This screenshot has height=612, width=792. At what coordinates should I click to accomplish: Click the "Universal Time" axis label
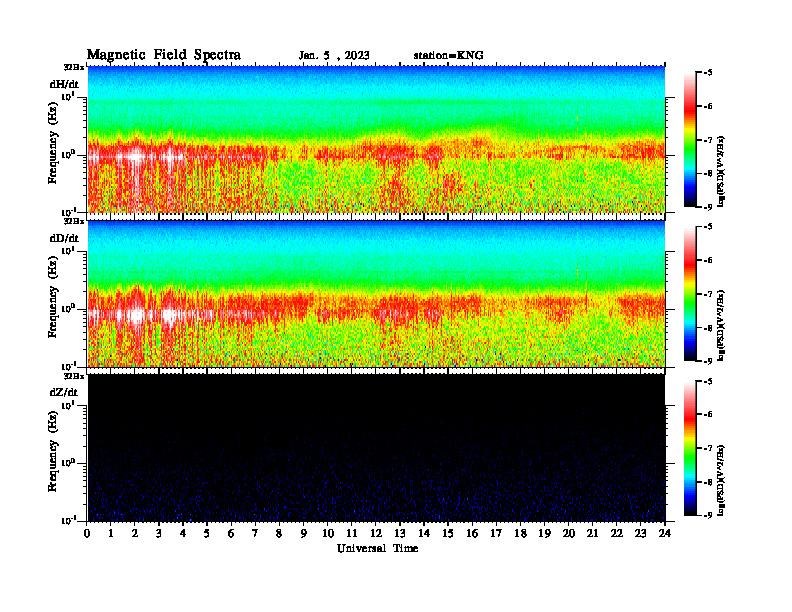point(378,548)
